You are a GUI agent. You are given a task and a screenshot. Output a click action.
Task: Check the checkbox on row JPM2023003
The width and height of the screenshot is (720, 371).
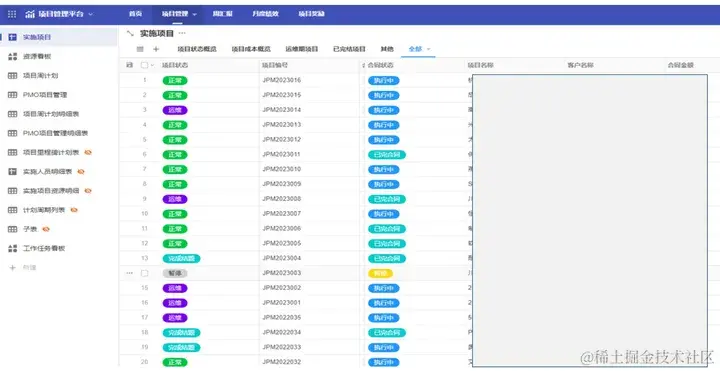click(145, 273)
